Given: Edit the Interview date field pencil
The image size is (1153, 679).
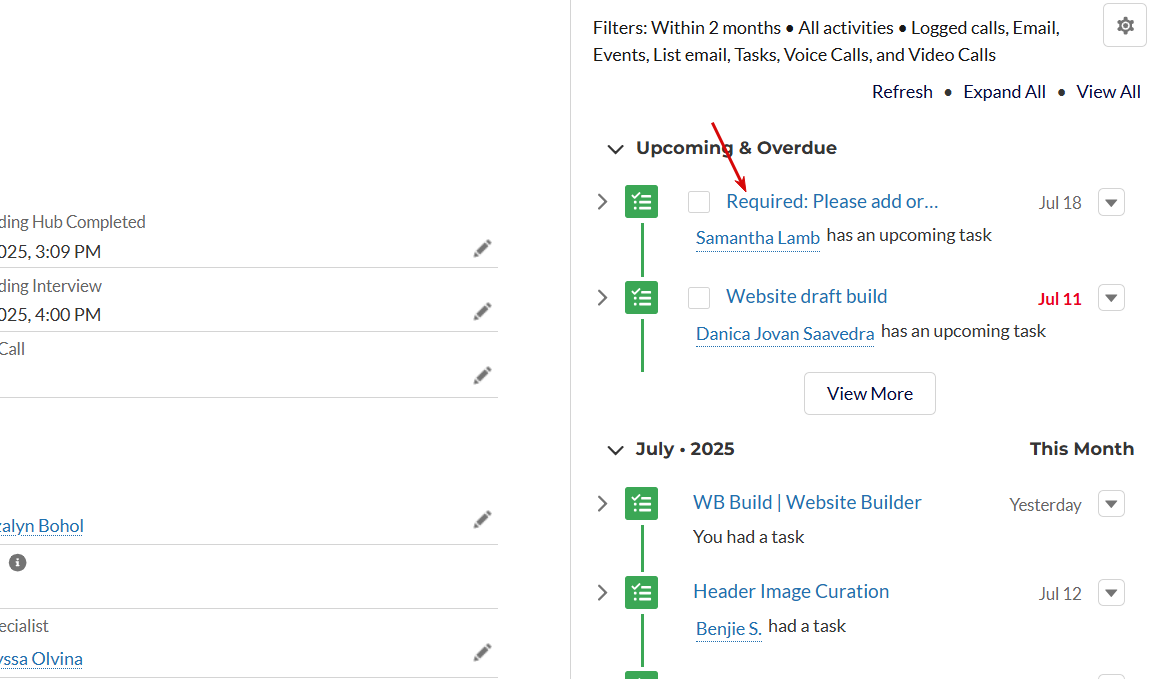Looking at the screenshot, I should click(x=482, y=312).
